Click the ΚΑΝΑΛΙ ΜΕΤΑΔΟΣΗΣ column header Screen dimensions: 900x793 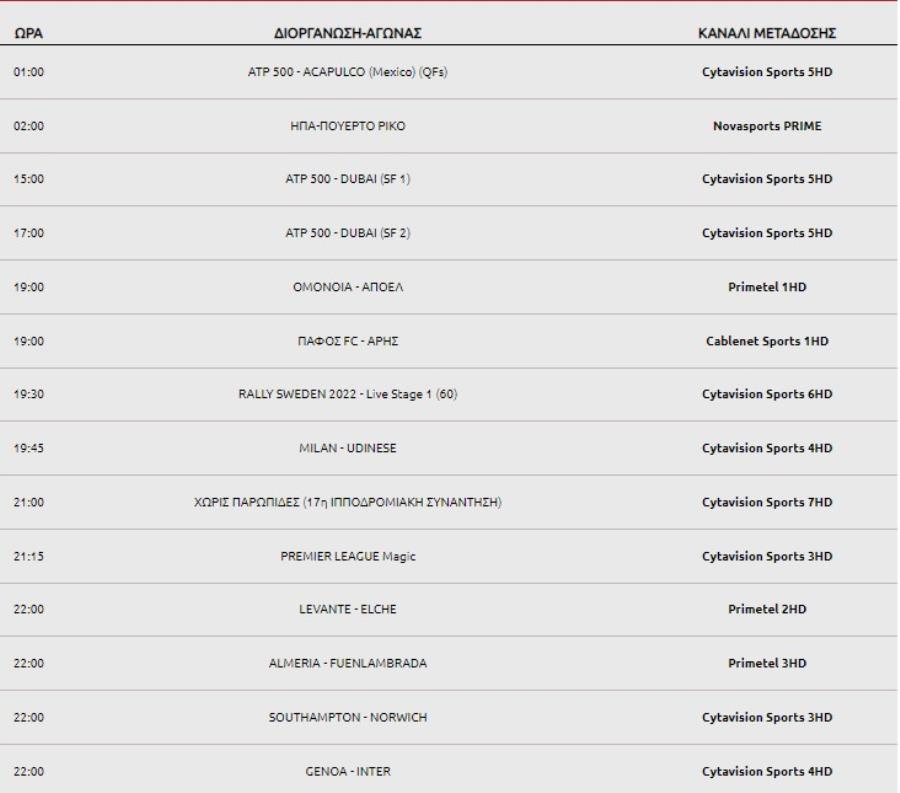[767, 33]
